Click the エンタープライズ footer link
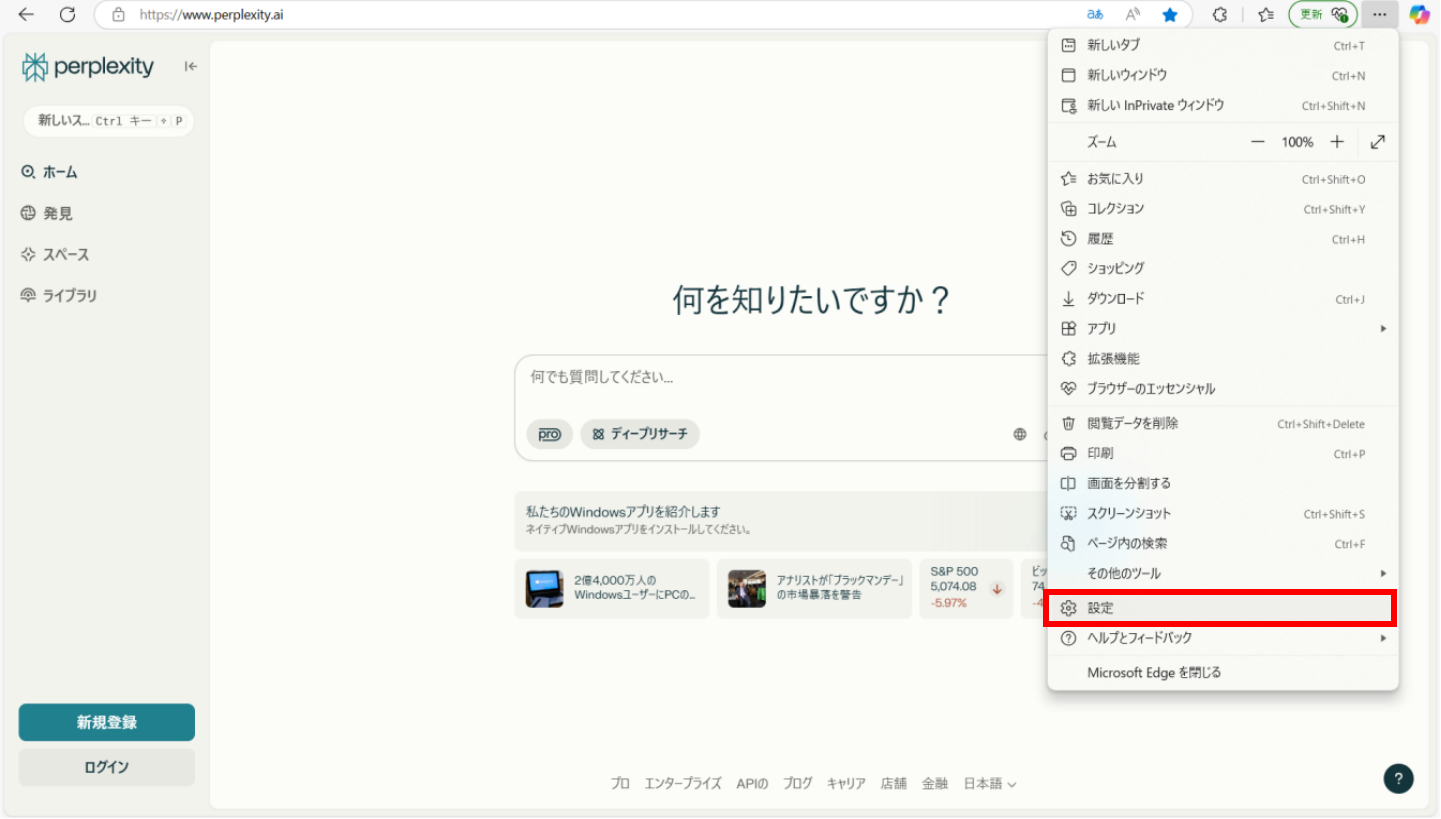 pyautogui.click(x=683, y=784)
